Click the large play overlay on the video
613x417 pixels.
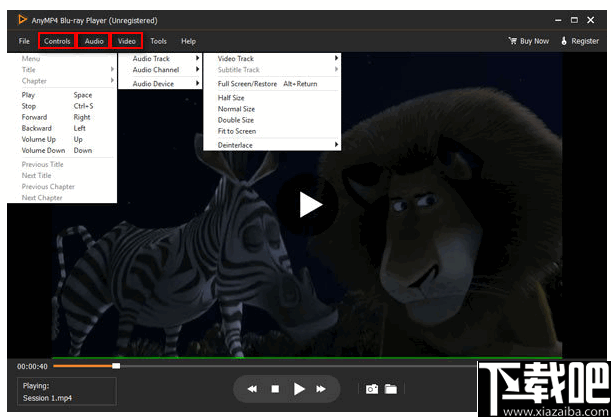[311, 205]
